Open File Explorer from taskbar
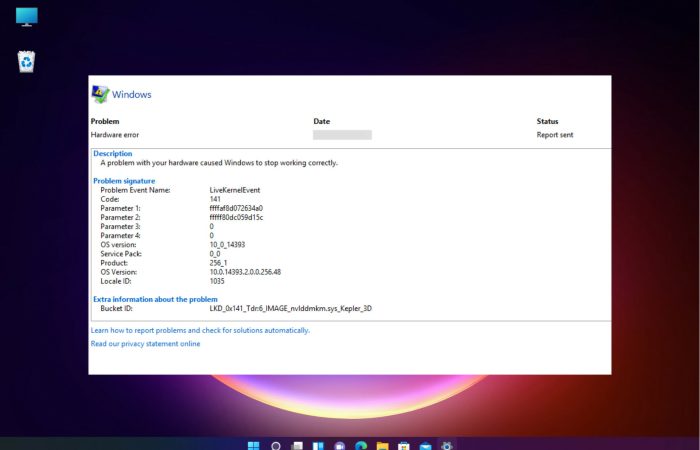 tap(383, 446)
